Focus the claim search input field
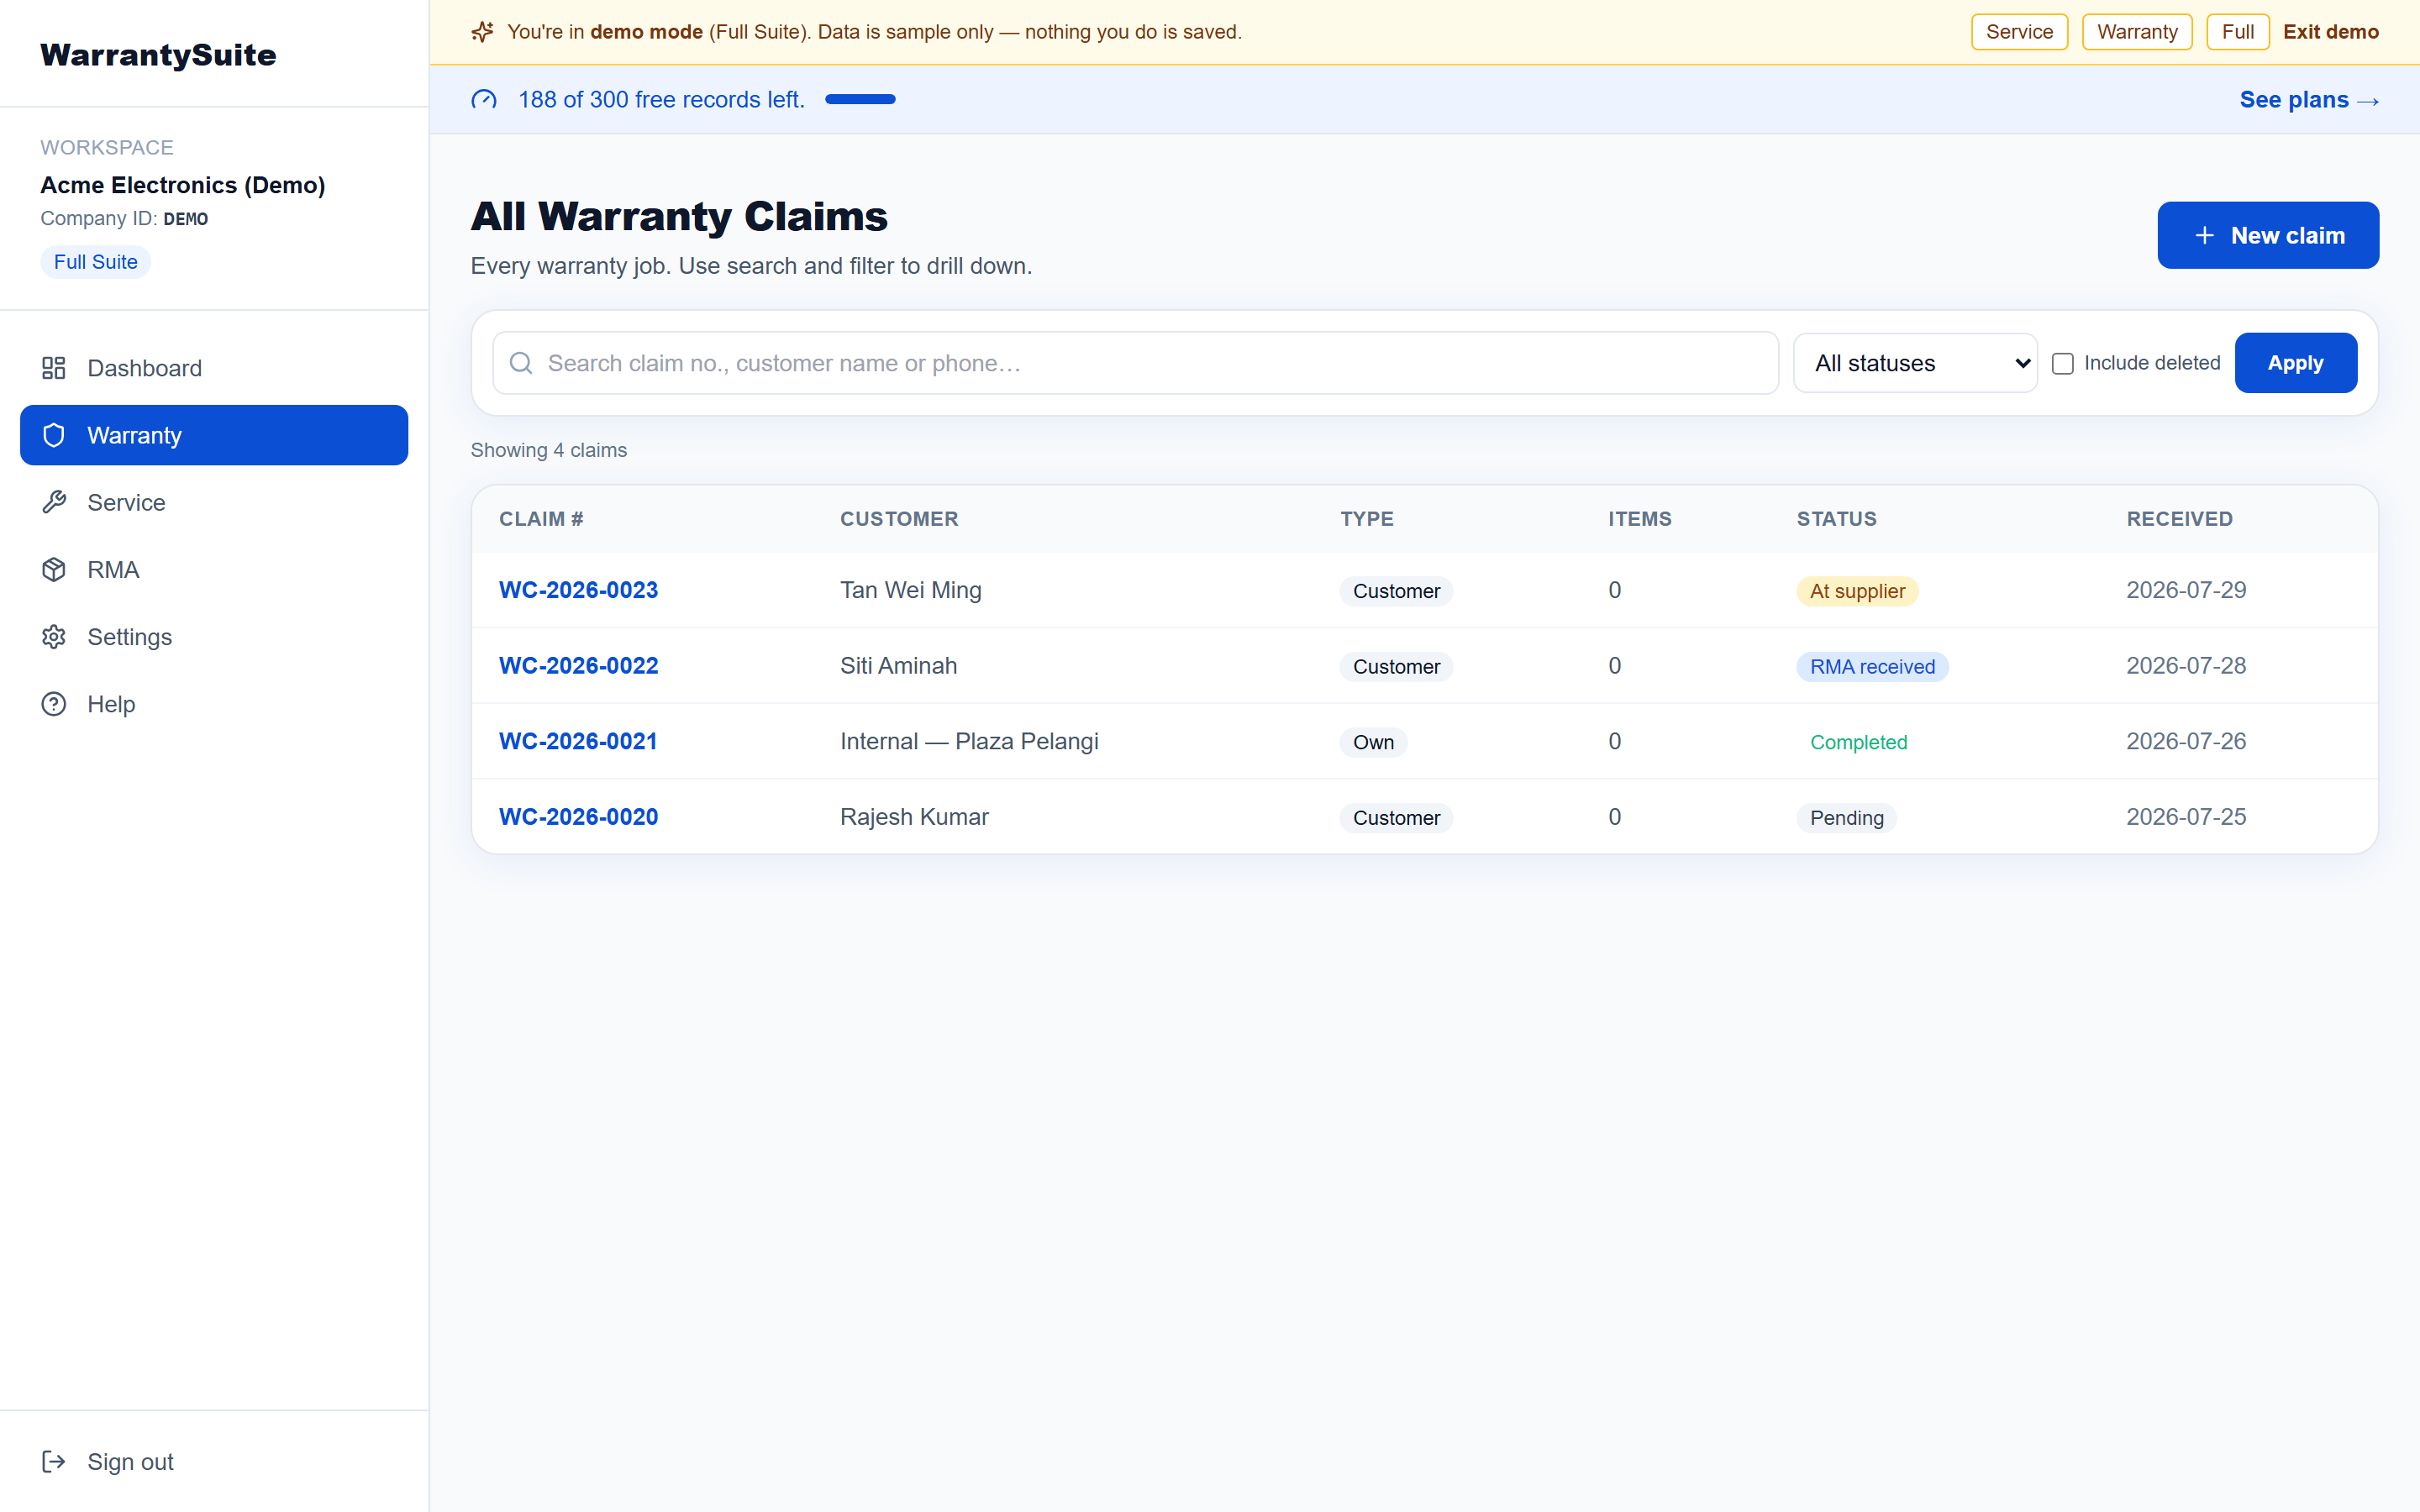The image size is (2420, 1512). [x=1136, y=363]
